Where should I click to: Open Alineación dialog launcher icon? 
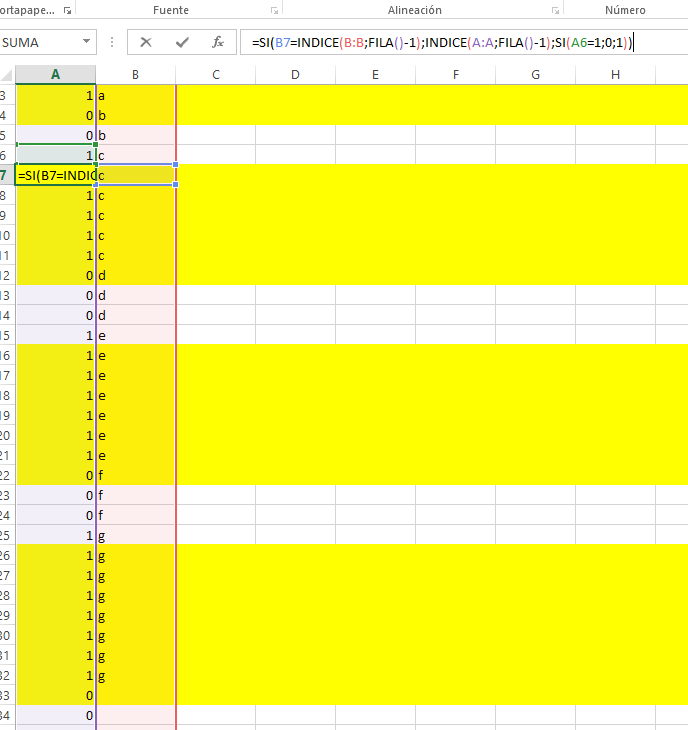555,10
